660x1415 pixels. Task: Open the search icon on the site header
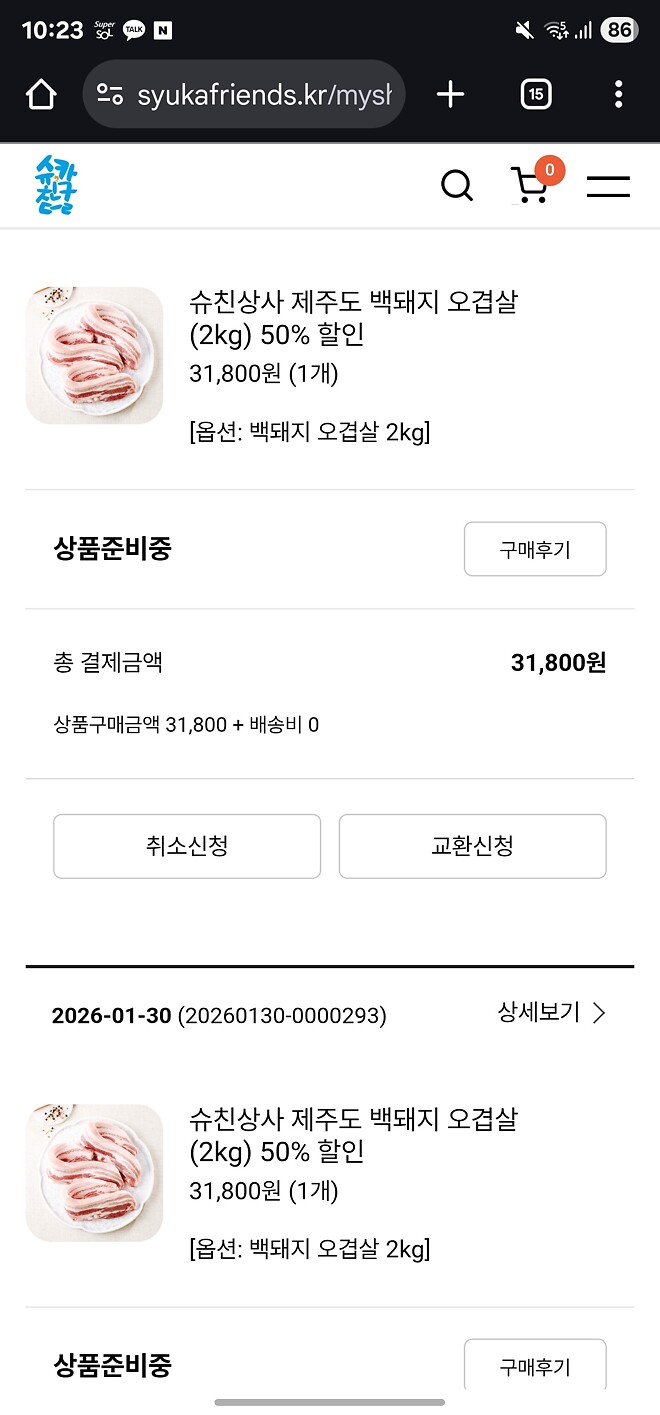coord(457,184)
